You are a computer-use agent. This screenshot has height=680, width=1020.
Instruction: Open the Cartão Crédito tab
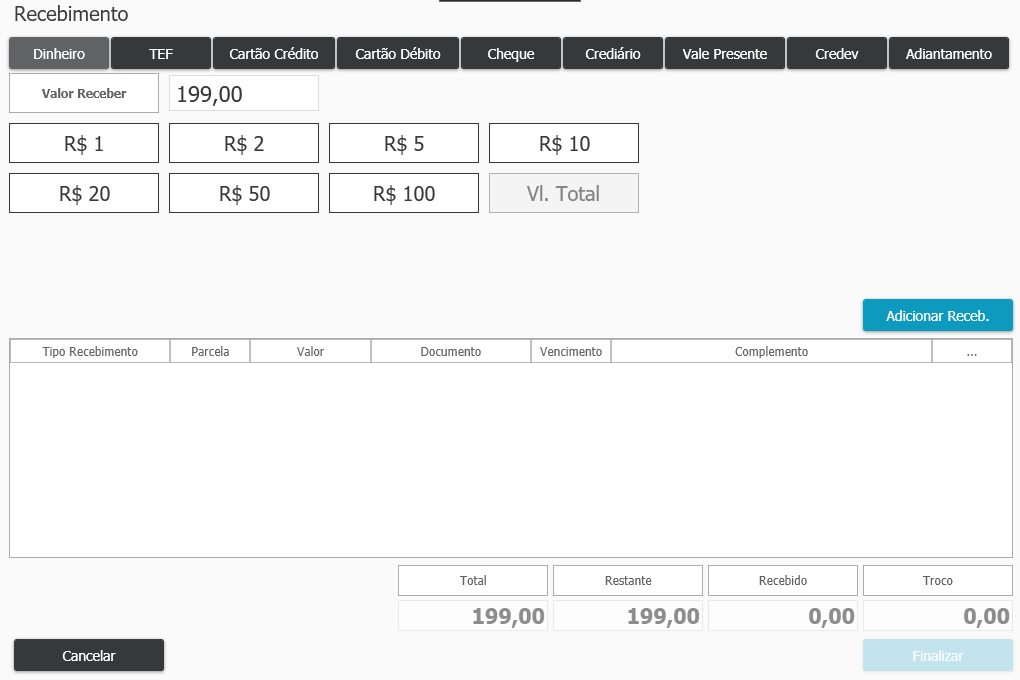274,54
